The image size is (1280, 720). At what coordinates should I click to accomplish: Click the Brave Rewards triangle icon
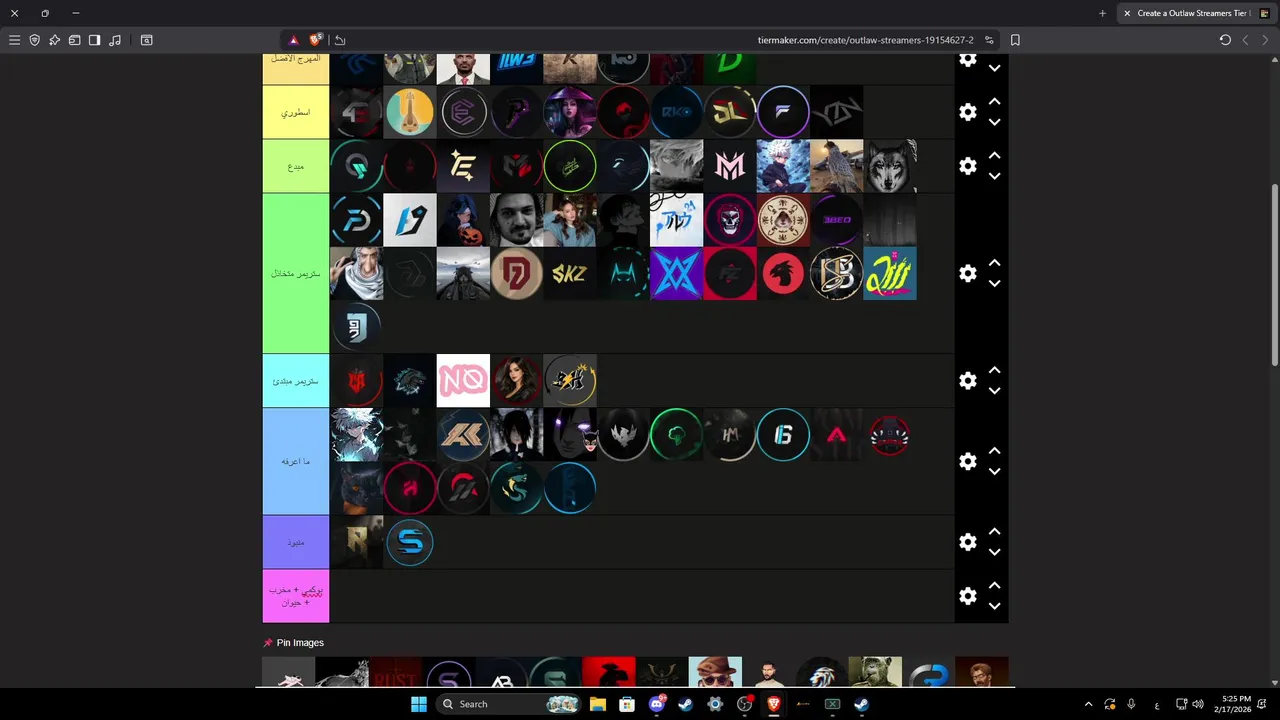[294, 40]
